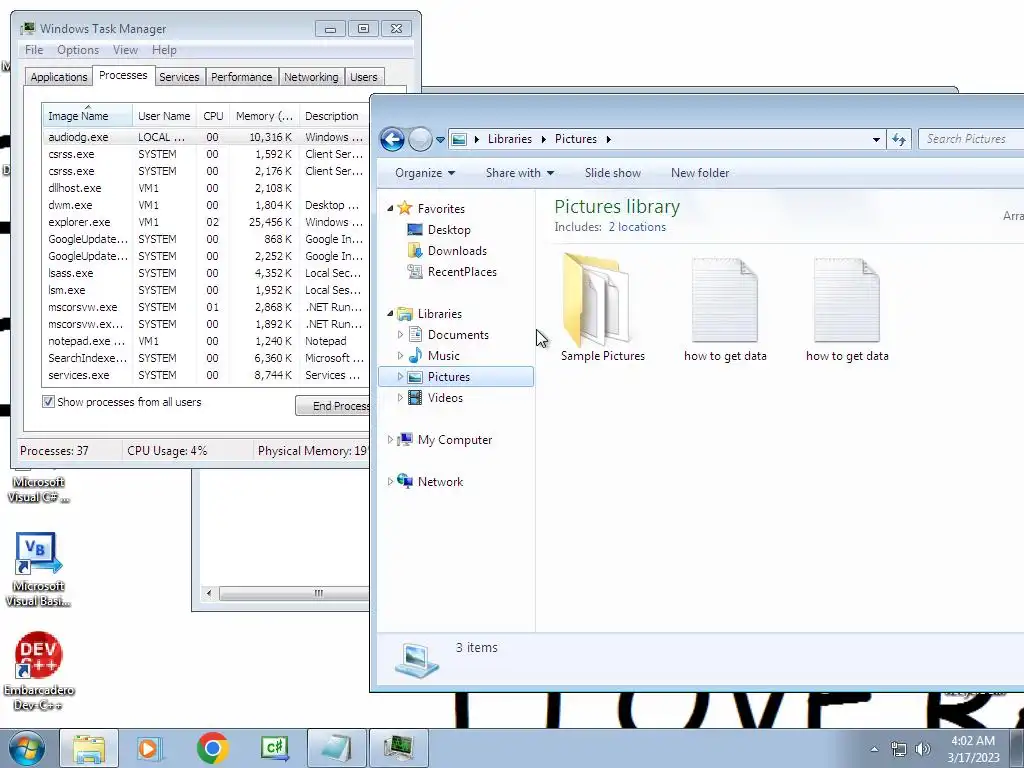1024x768 pixels.
Task: Click the volume speaker tray icon
Action: [923, 749]
